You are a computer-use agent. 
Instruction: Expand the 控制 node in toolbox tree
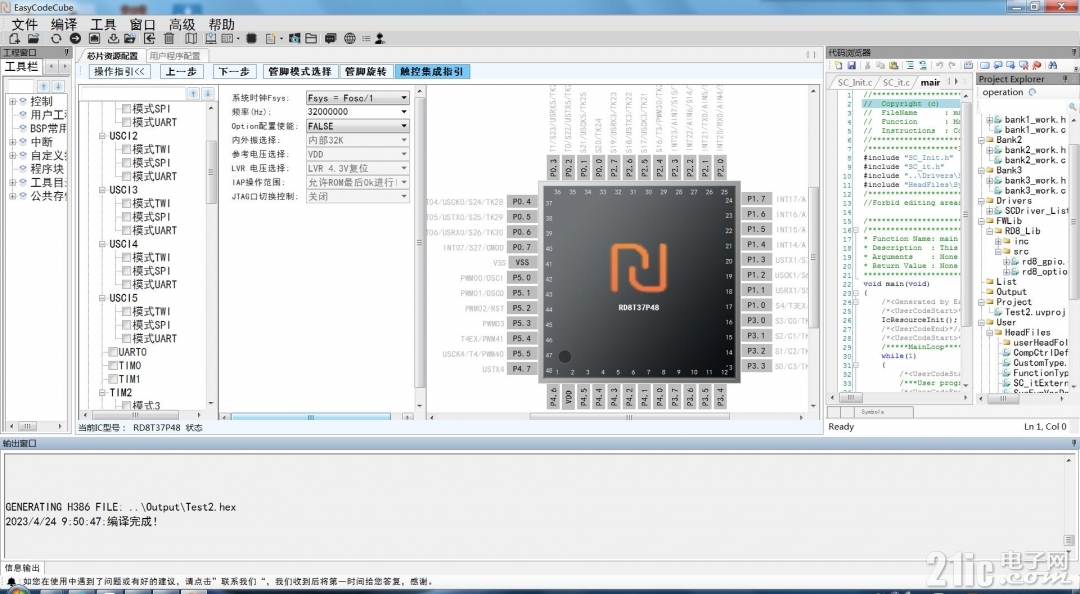(x=12, y=101)
